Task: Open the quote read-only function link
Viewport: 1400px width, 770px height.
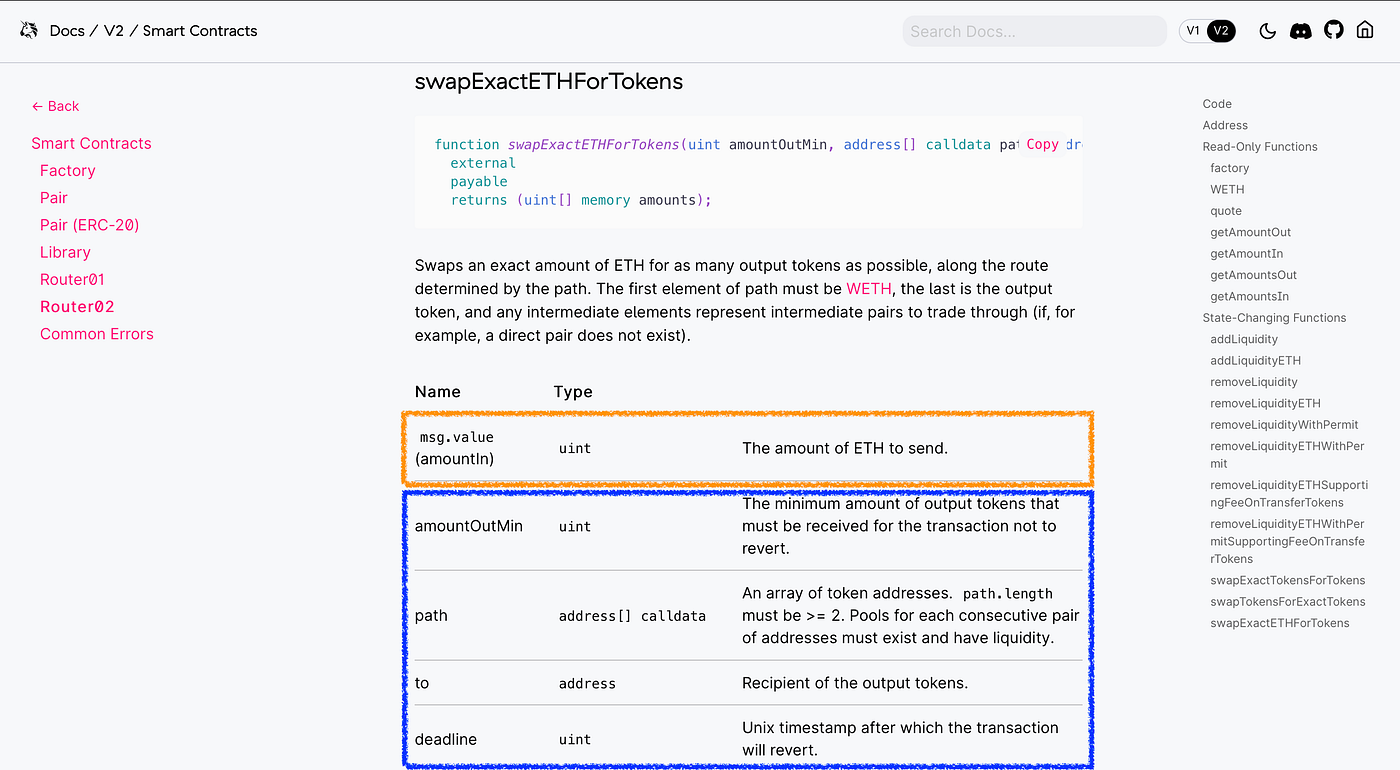Action: (1226, 210)
